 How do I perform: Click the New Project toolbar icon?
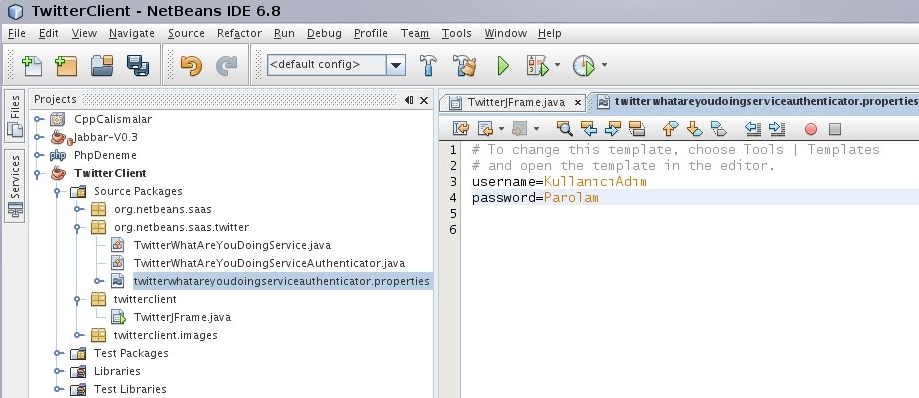(x=66, y=65)
